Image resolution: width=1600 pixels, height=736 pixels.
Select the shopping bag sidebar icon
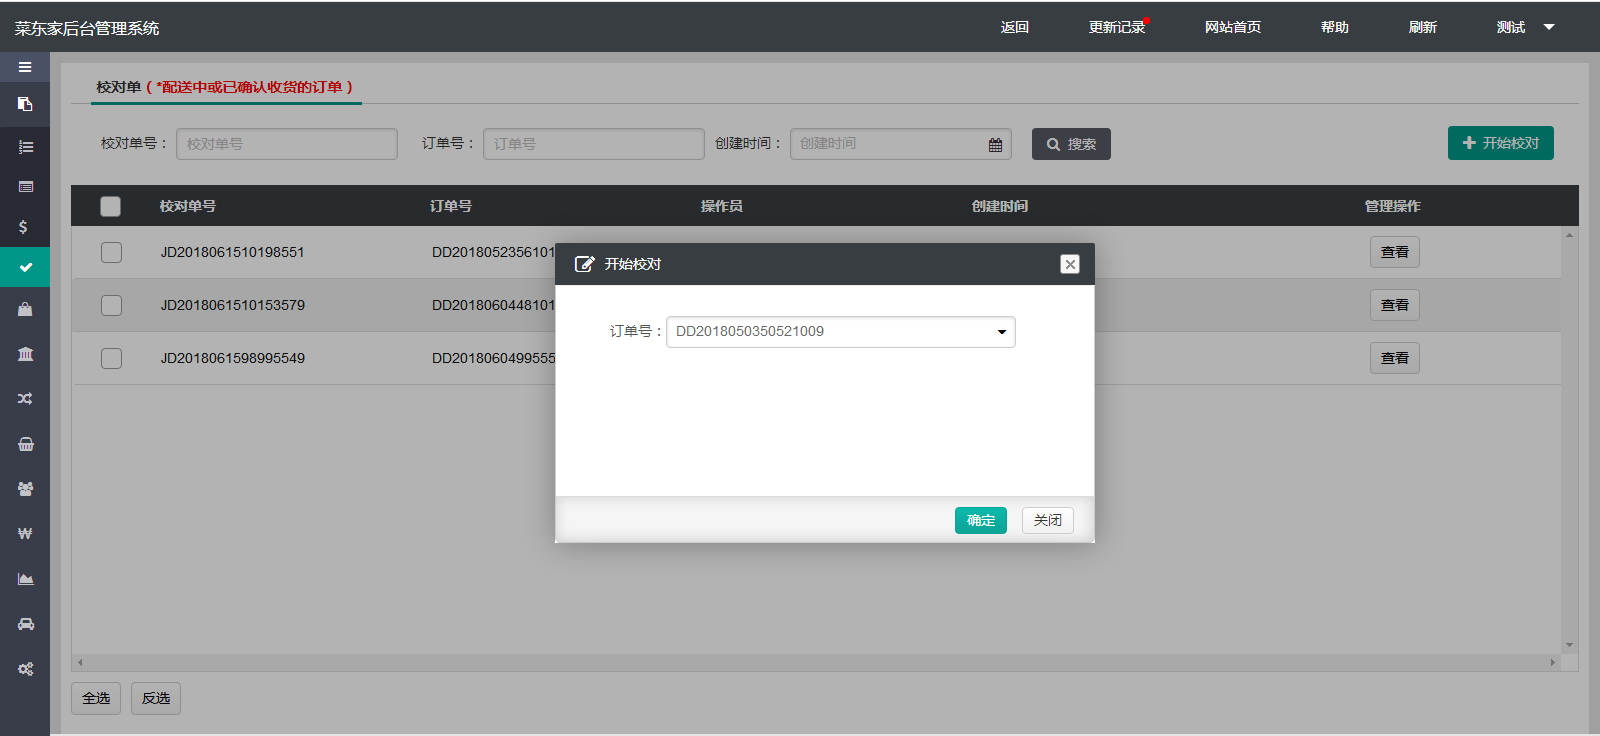pyautogui.click(x=25, y=309)
